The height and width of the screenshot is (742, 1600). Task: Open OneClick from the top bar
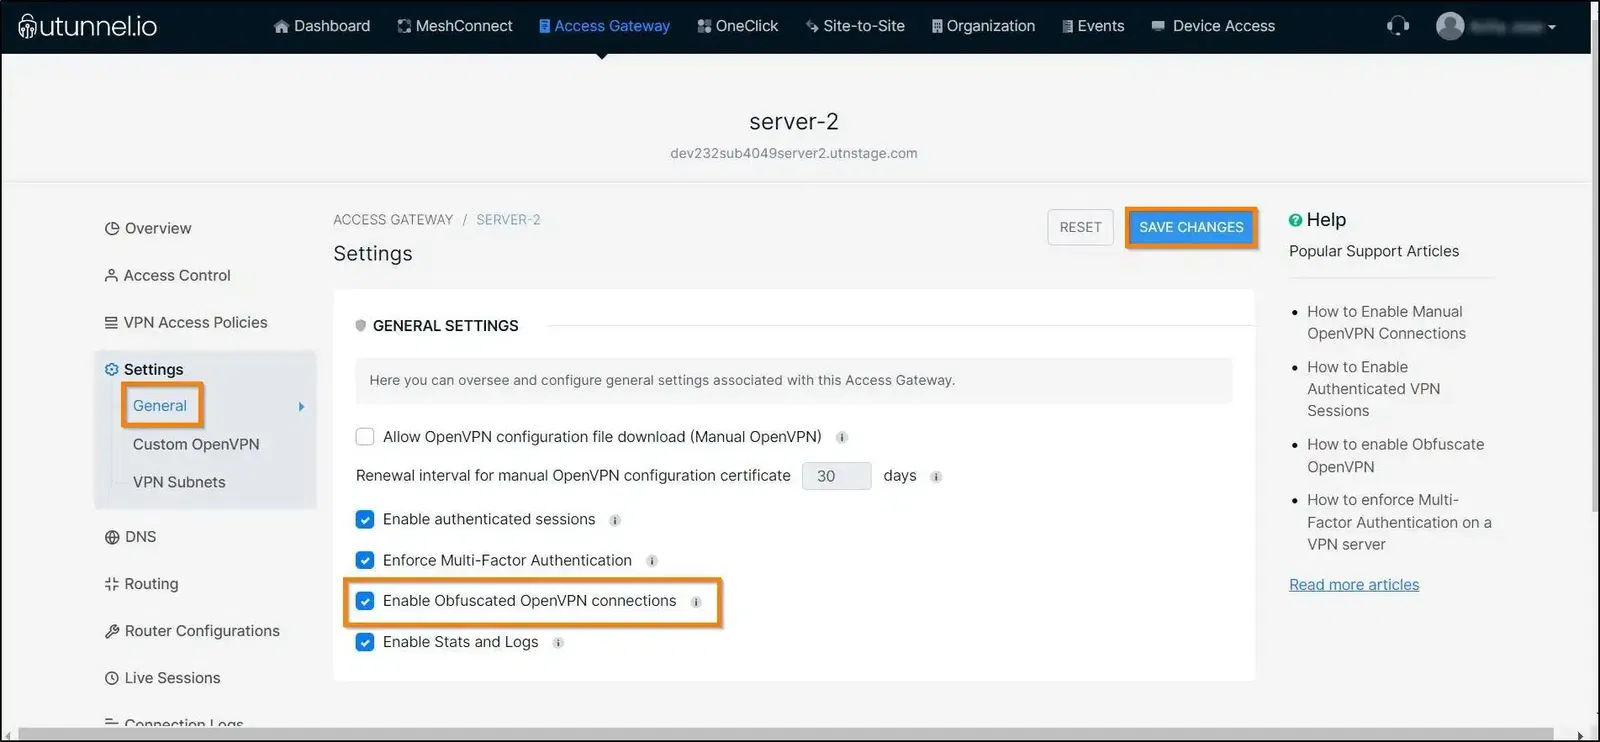click(x=738, y=26)
